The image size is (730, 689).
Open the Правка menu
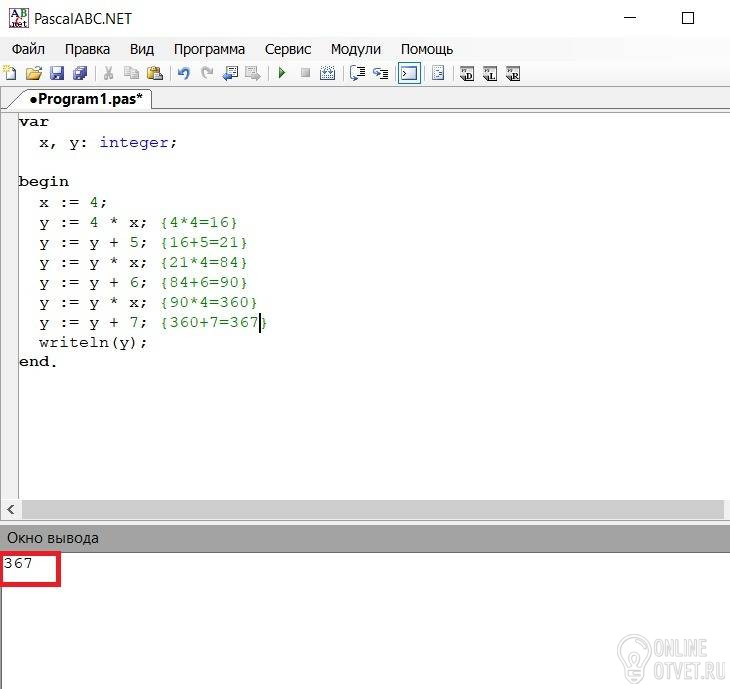(x=87, y=48)
